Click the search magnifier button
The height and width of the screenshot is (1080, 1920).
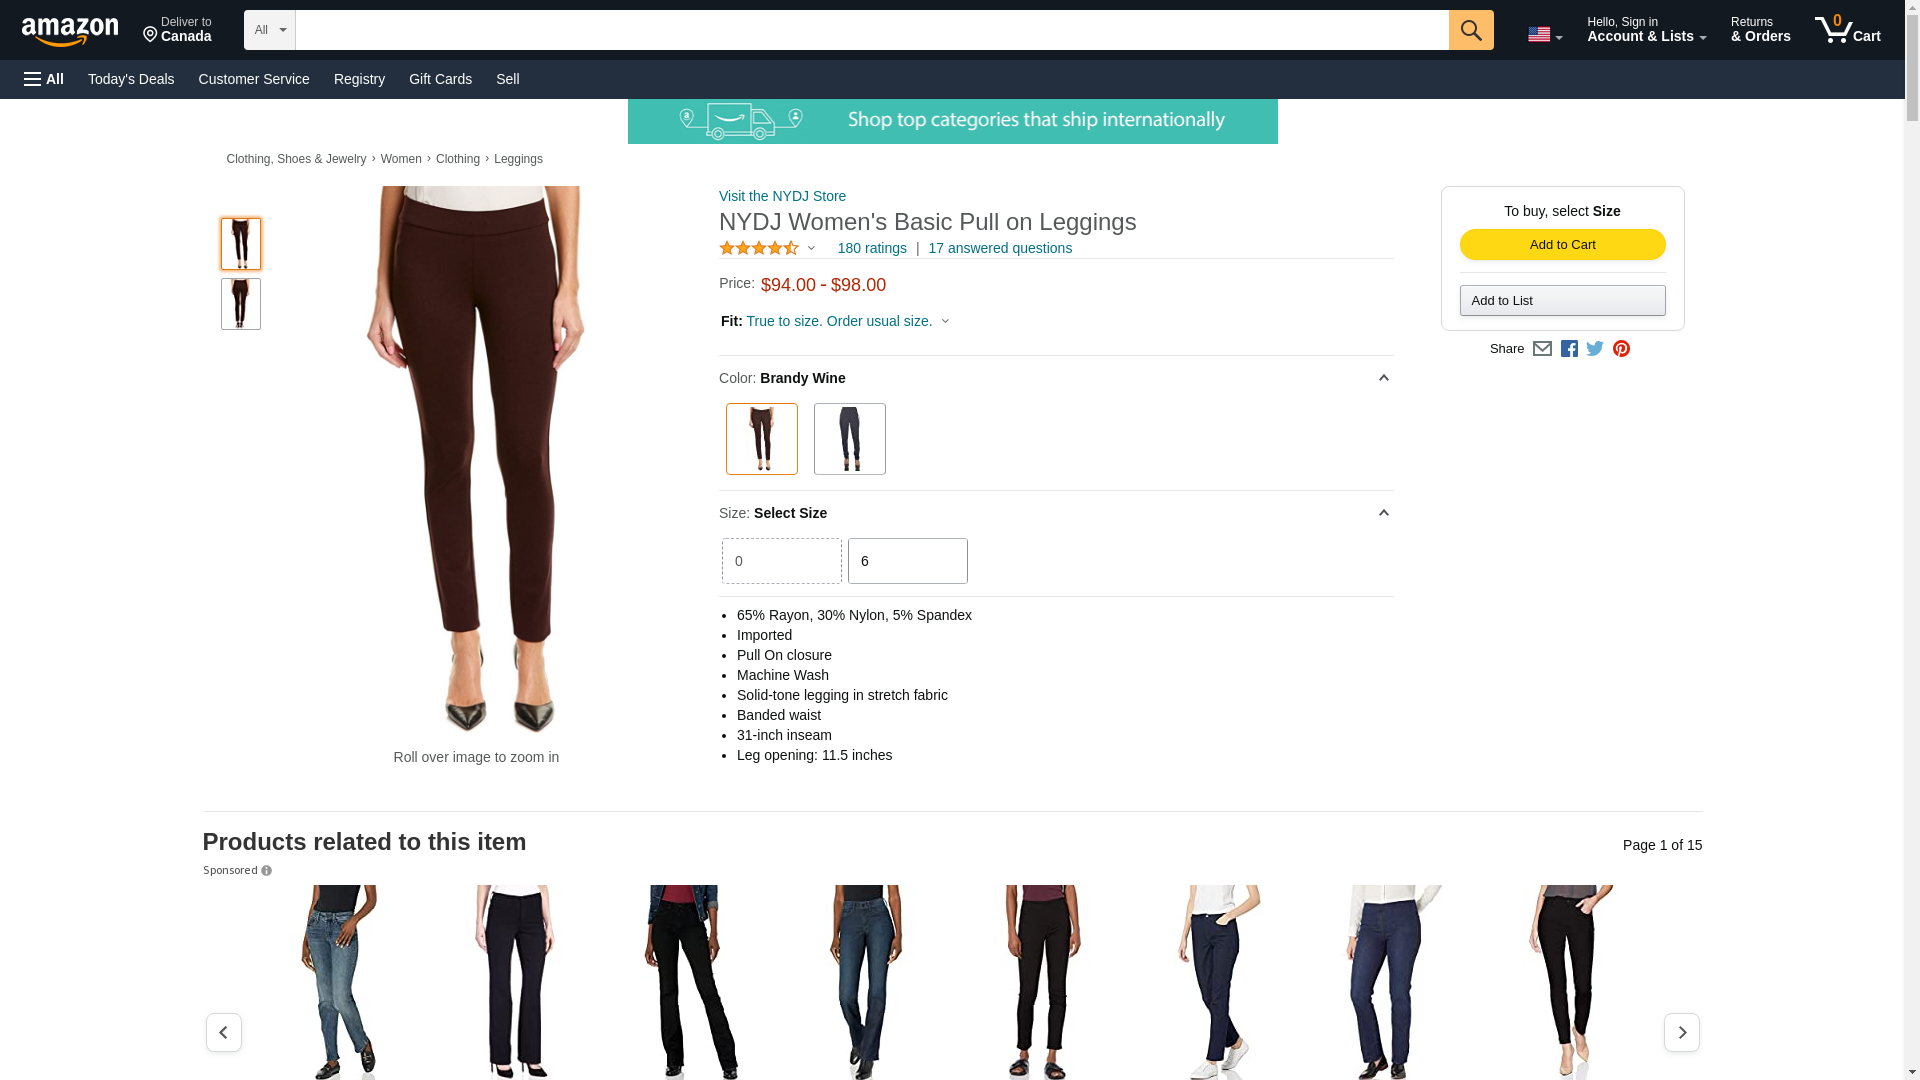point(1471,30)
